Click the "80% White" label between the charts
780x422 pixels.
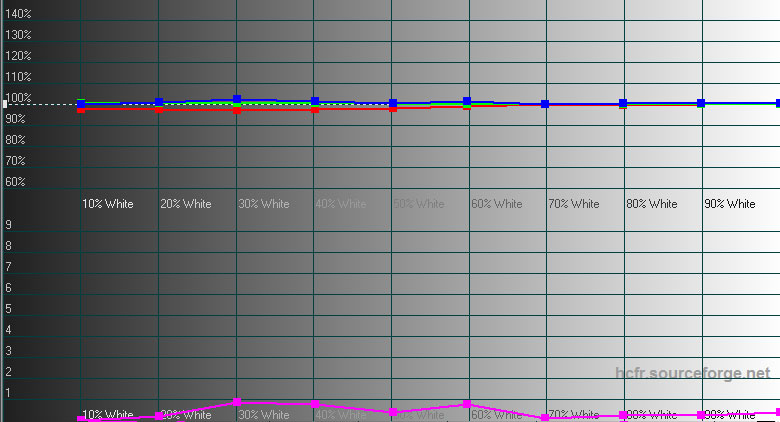(x=651, y=204)
